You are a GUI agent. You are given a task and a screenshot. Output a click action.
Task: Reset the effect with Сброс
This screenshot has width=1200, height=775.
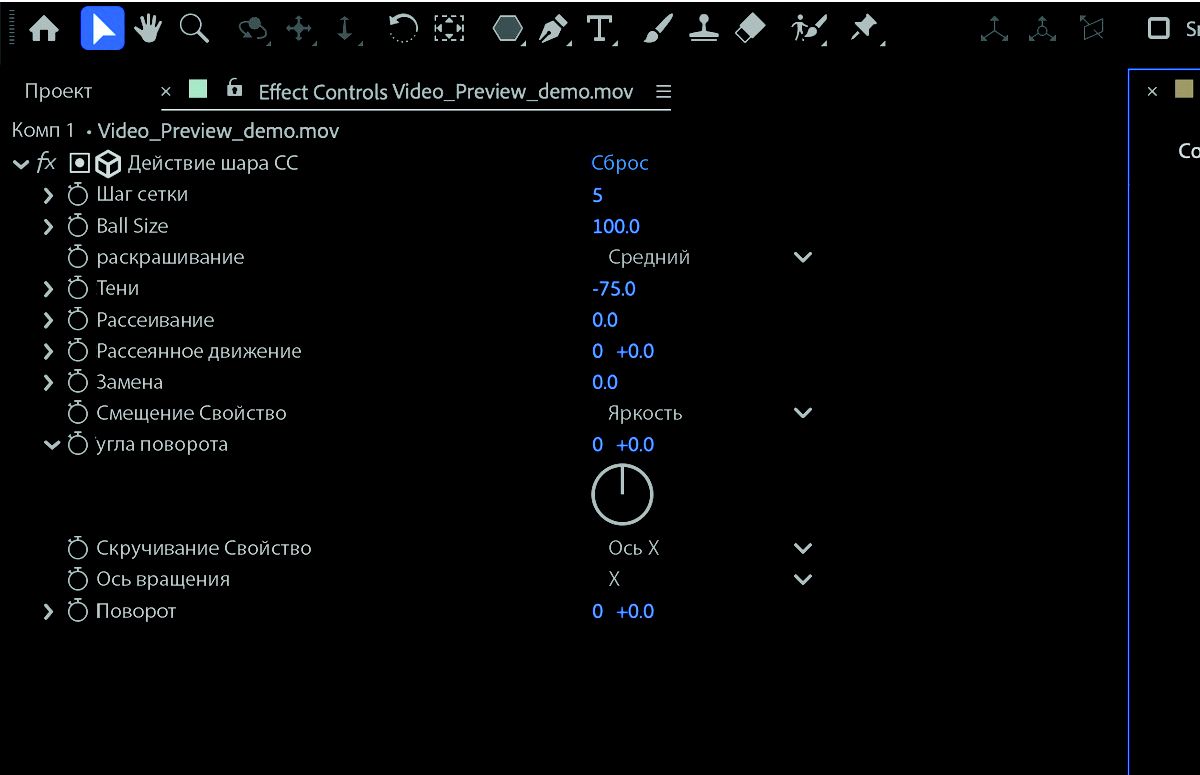tap(620, 163)
